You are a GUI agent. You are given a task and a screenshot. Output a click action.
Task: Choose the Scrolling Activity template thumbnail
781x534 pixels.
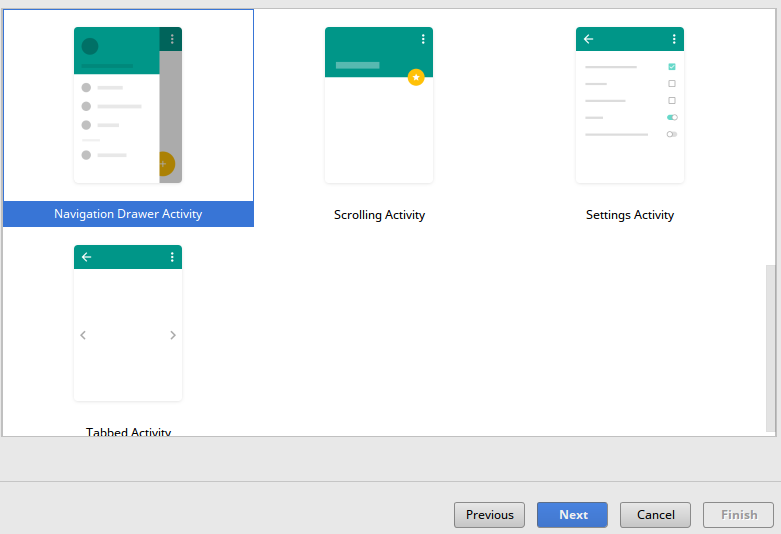click(x=379, y=105)
